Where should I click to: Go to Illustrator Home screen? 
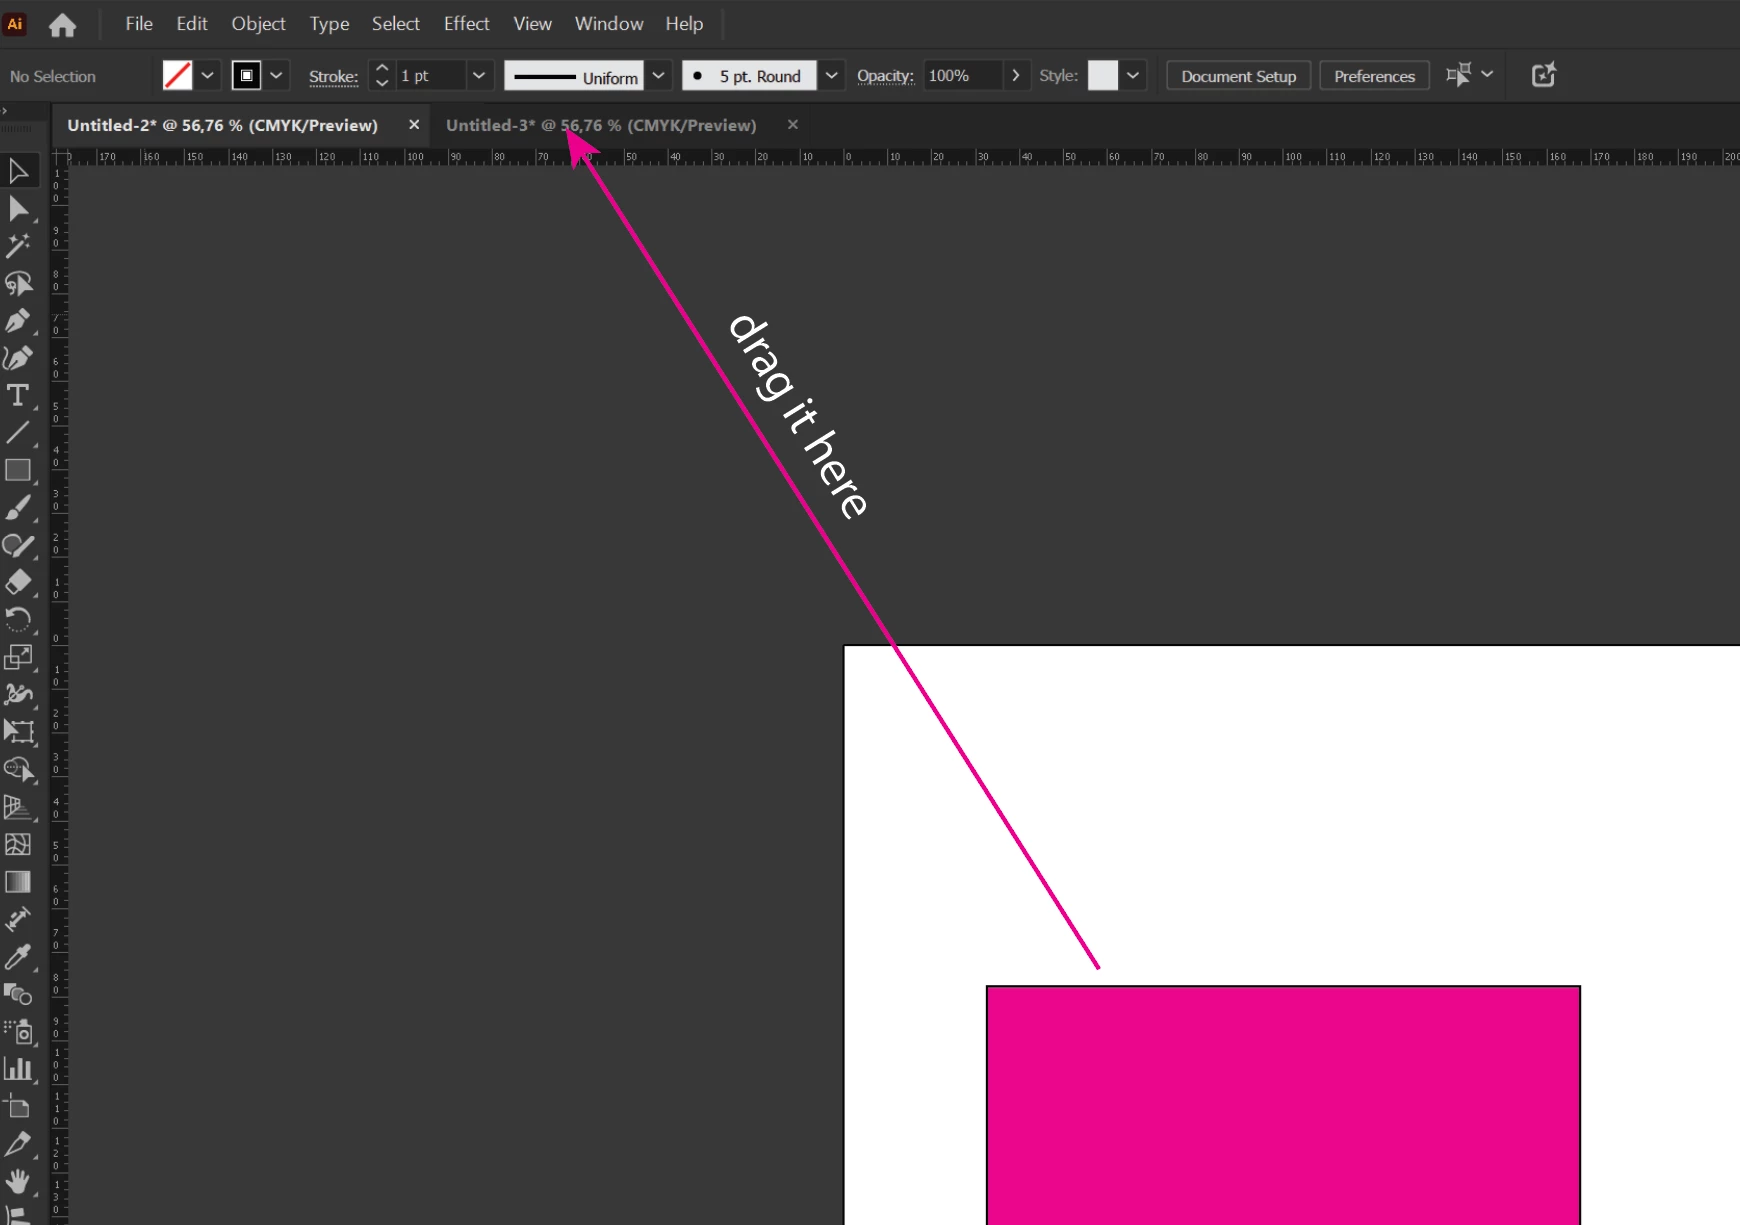62,24
